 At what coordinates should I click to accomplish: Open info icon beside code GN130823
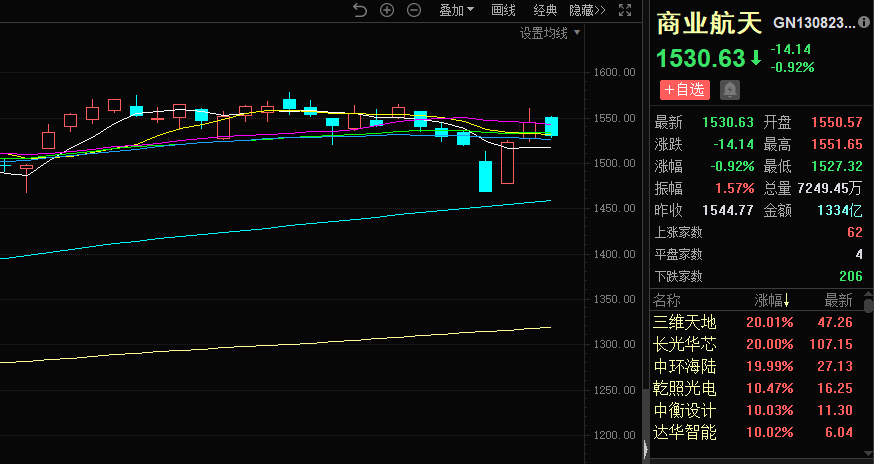click(x=864, y=22)
